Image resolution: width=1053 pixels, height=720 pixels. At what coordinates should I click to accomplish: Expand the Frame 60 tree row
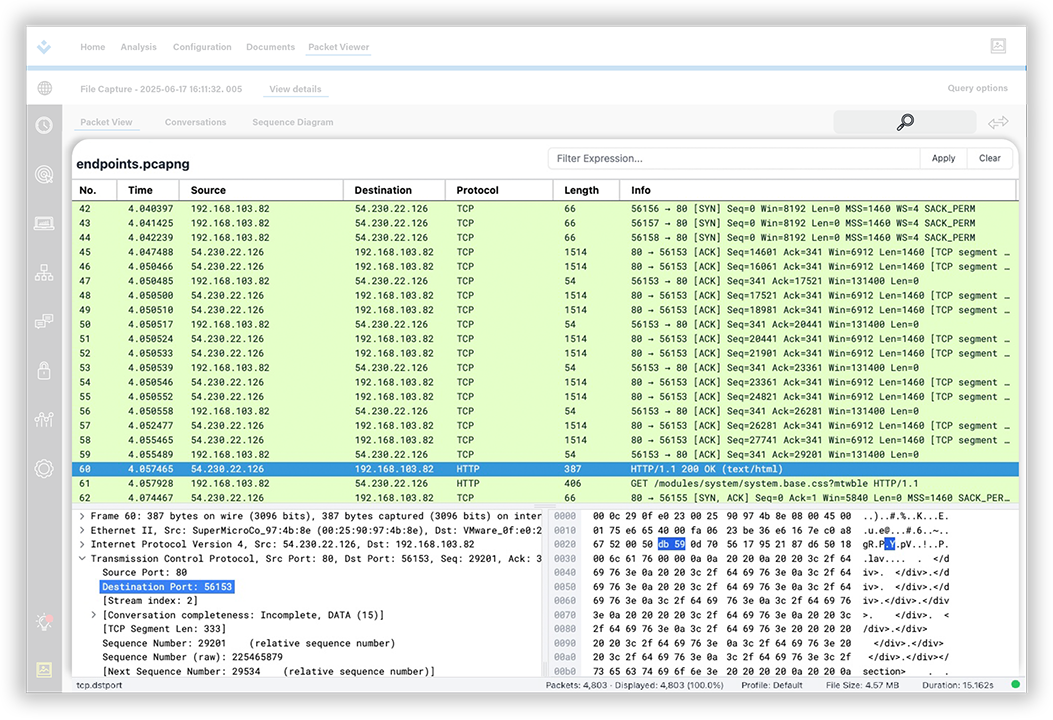click(82, 516)
